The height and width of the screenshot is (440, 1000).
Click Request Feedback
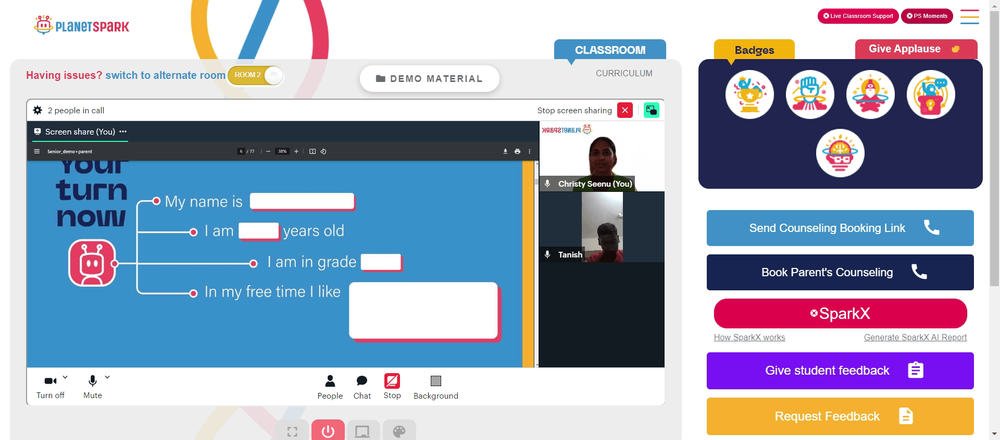(840, 416)
